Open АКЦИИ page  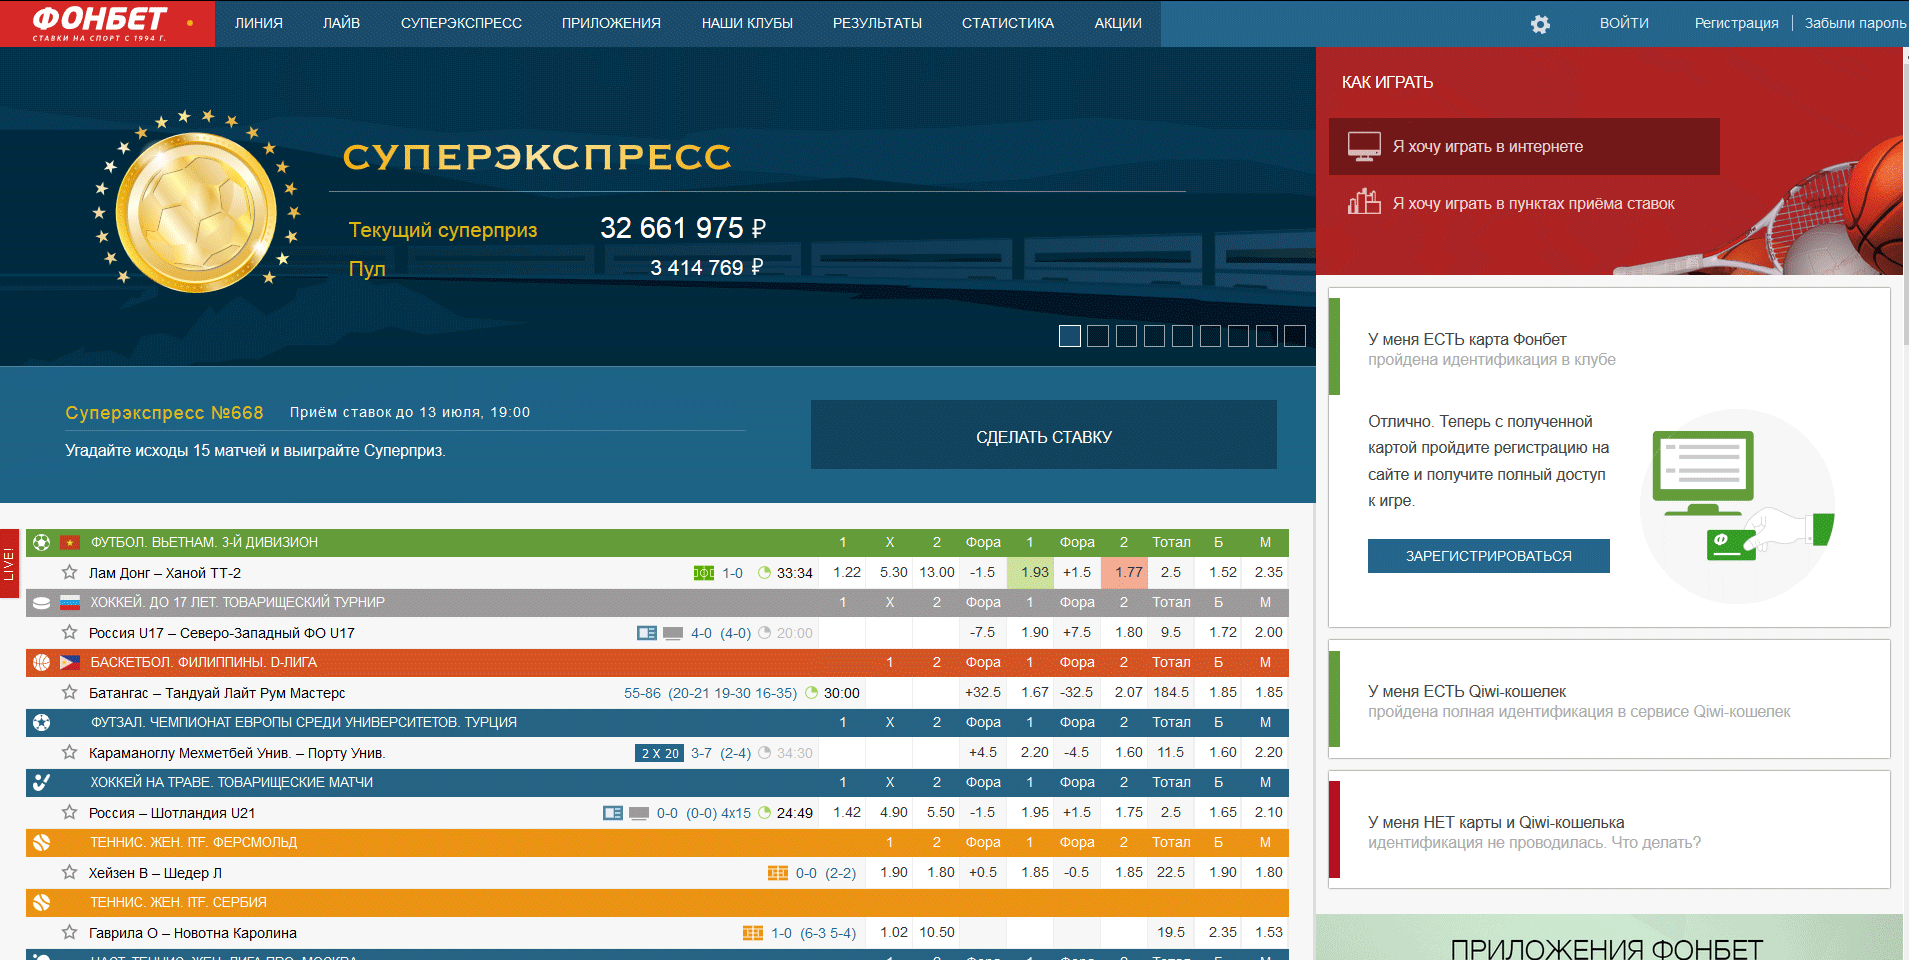point(1118,23)
